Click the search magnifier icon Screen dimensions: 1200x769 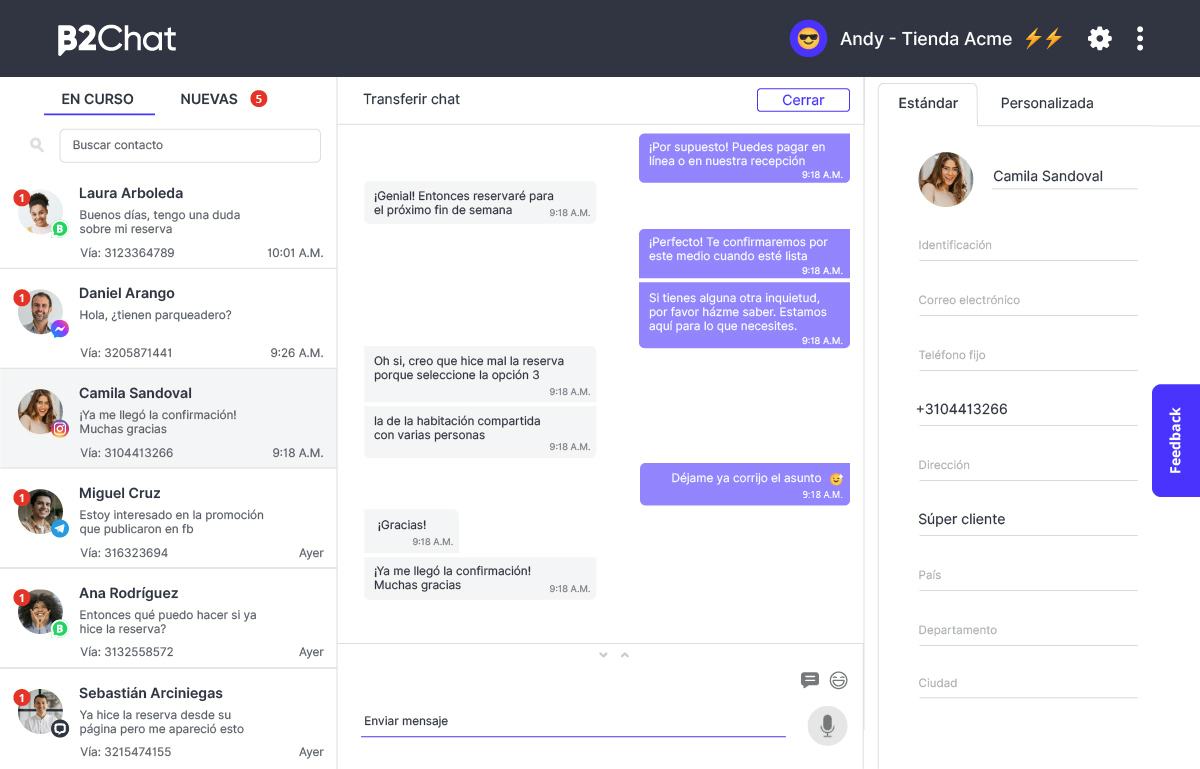tap(37, 145)
